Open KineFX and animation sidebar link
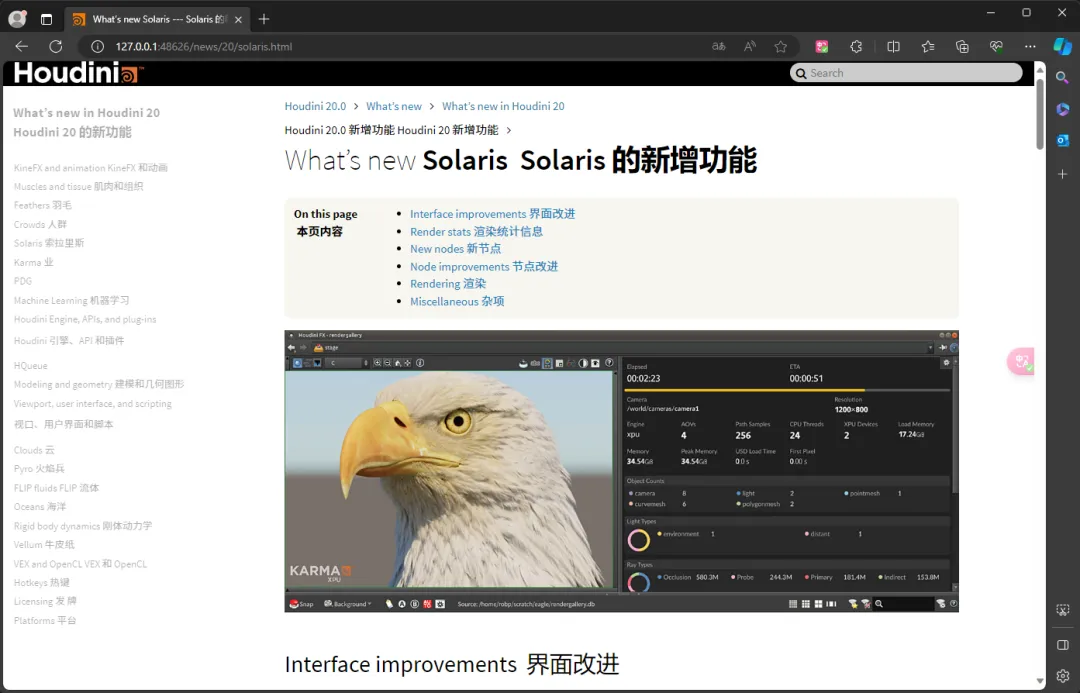Image resolution: width=1080 pixels, height=693 pixels. pyautogui.click(x=90, y=167)
